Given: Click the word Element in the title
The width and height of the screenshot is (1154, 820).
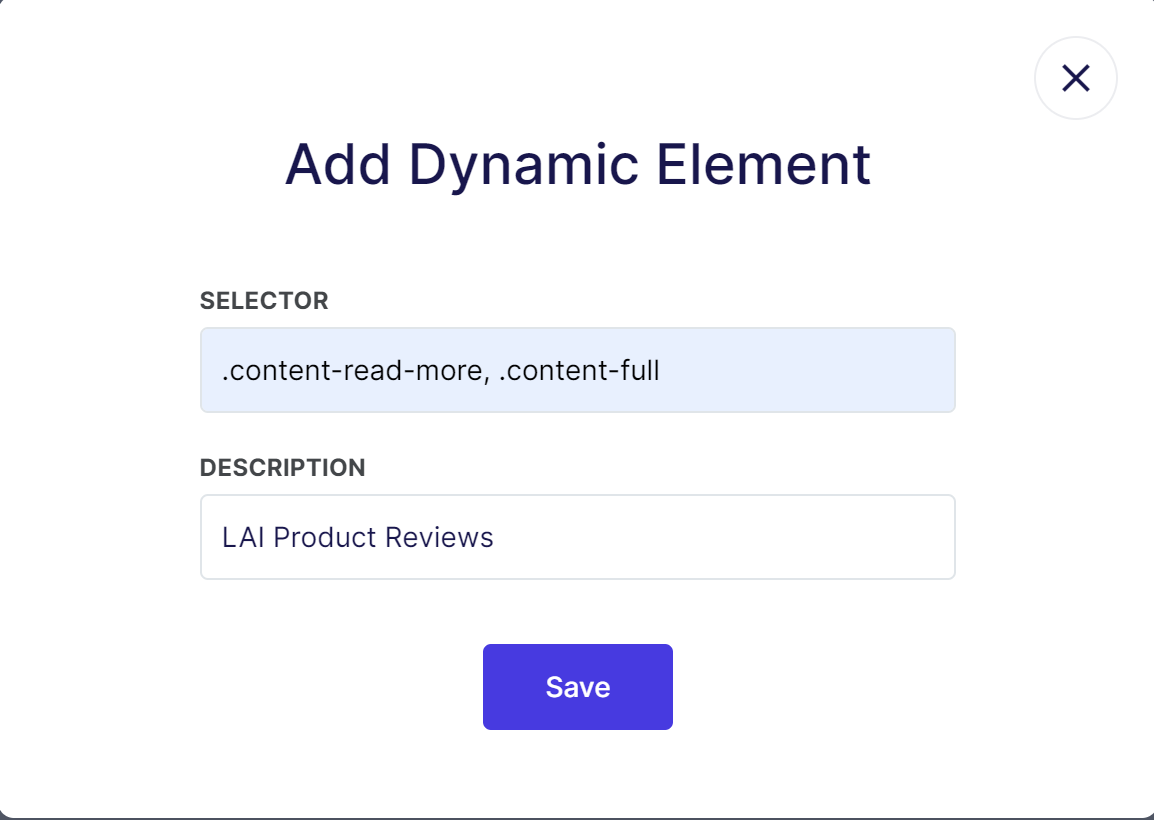Looking at the screenshot, I should [763, 165].
